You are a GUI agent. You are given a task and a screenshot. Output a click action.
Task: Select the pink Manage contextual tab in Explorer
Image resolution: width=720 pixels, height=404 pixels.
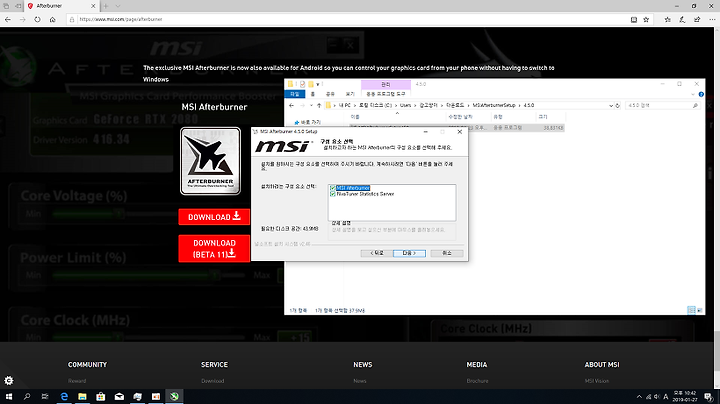click(x=386, y=84)
